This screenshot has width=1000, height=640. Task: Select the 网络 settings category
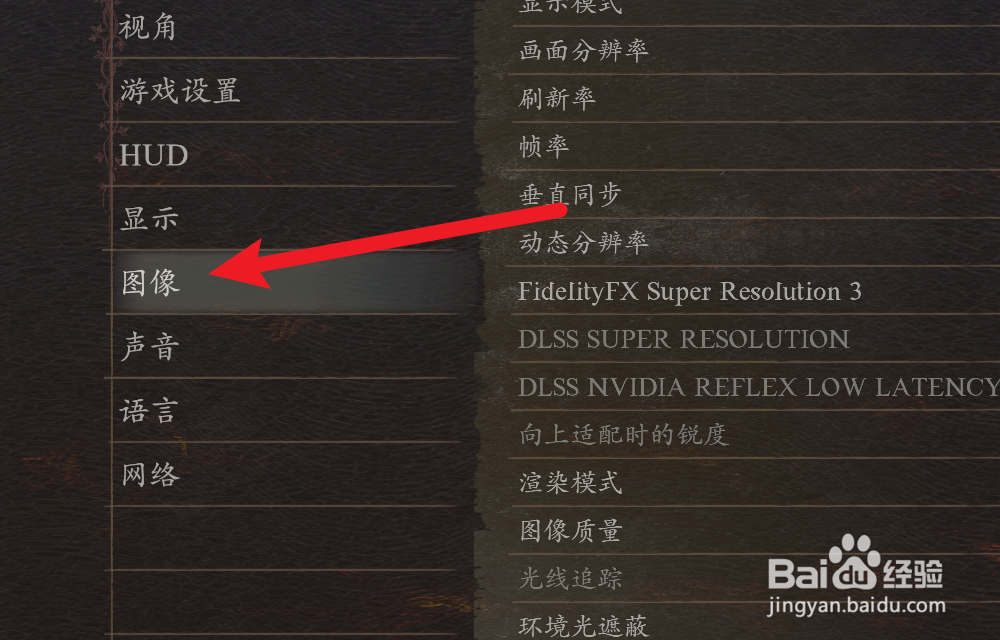(x=285, y=474)
